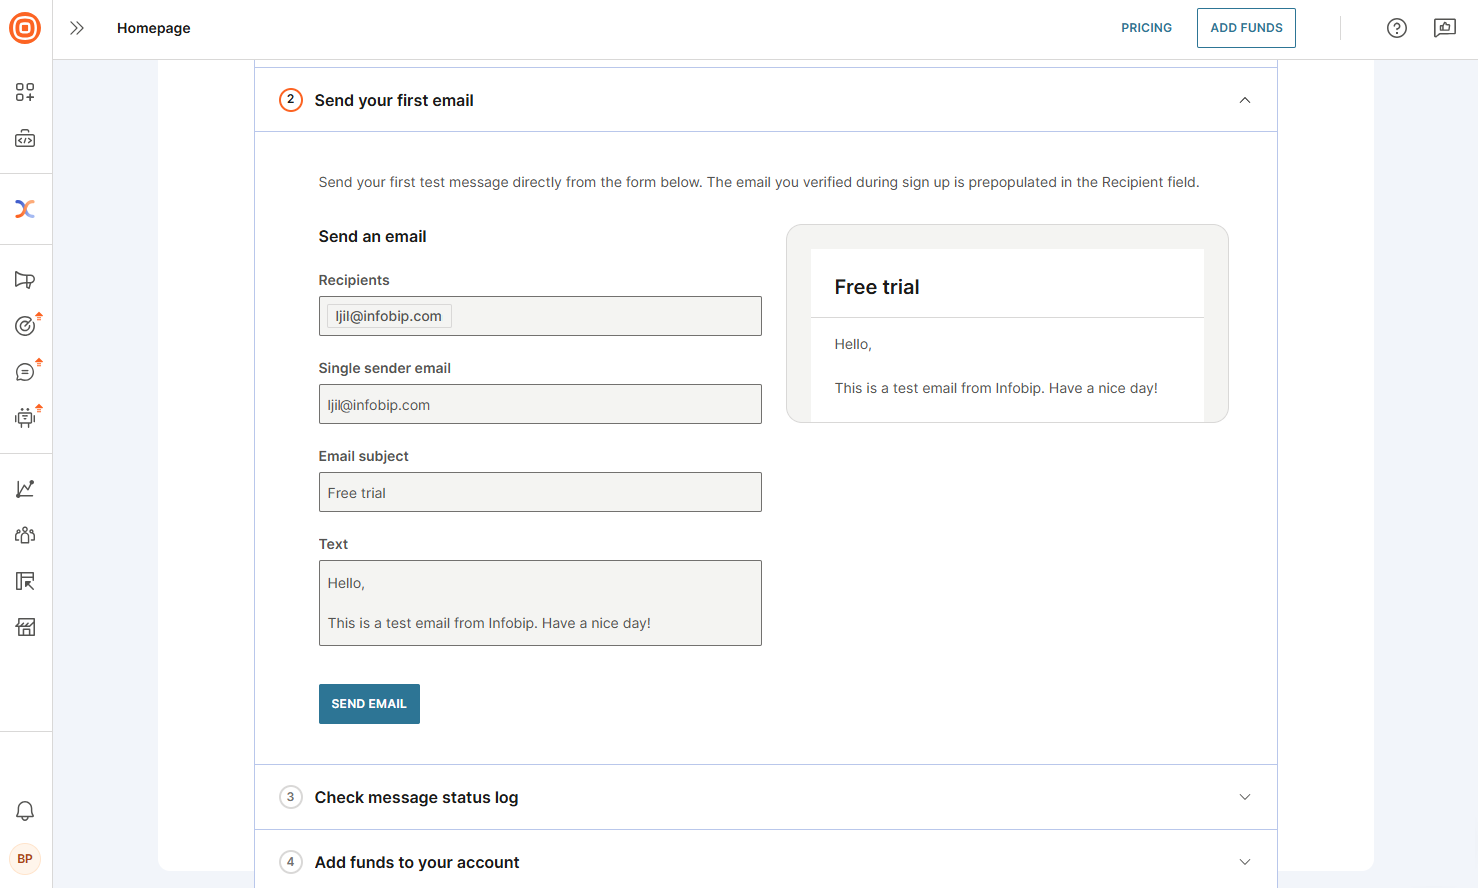
Task: Click the Email subject field
Action: (x=540, y=492)
